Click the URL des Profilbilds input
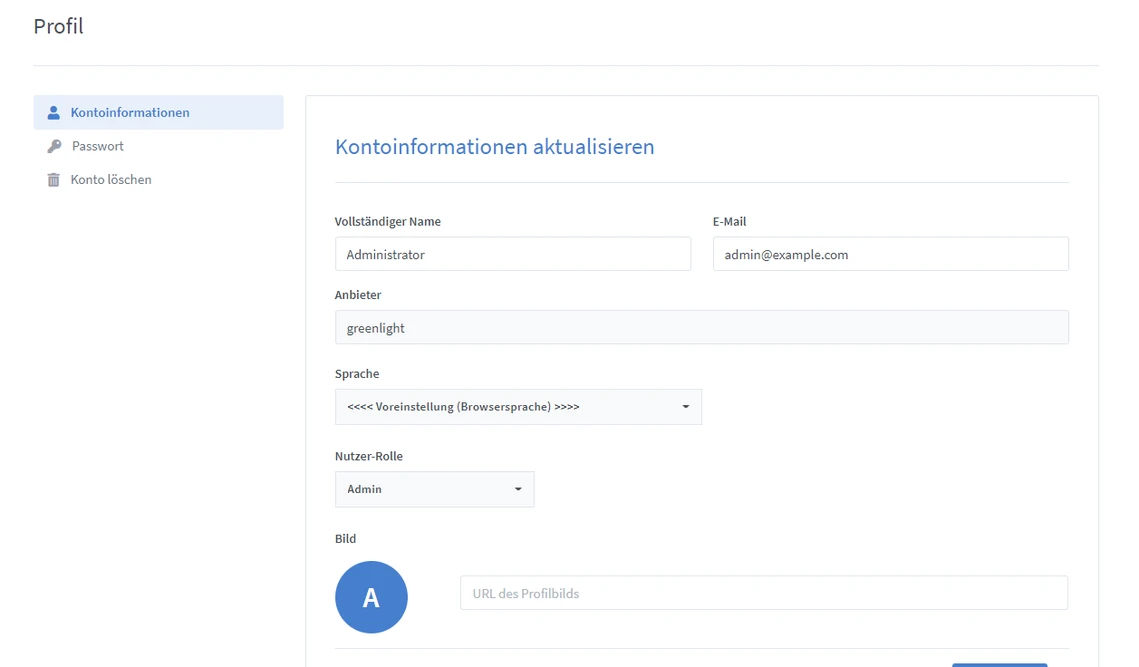1139x667 pixels. [763, 593]
